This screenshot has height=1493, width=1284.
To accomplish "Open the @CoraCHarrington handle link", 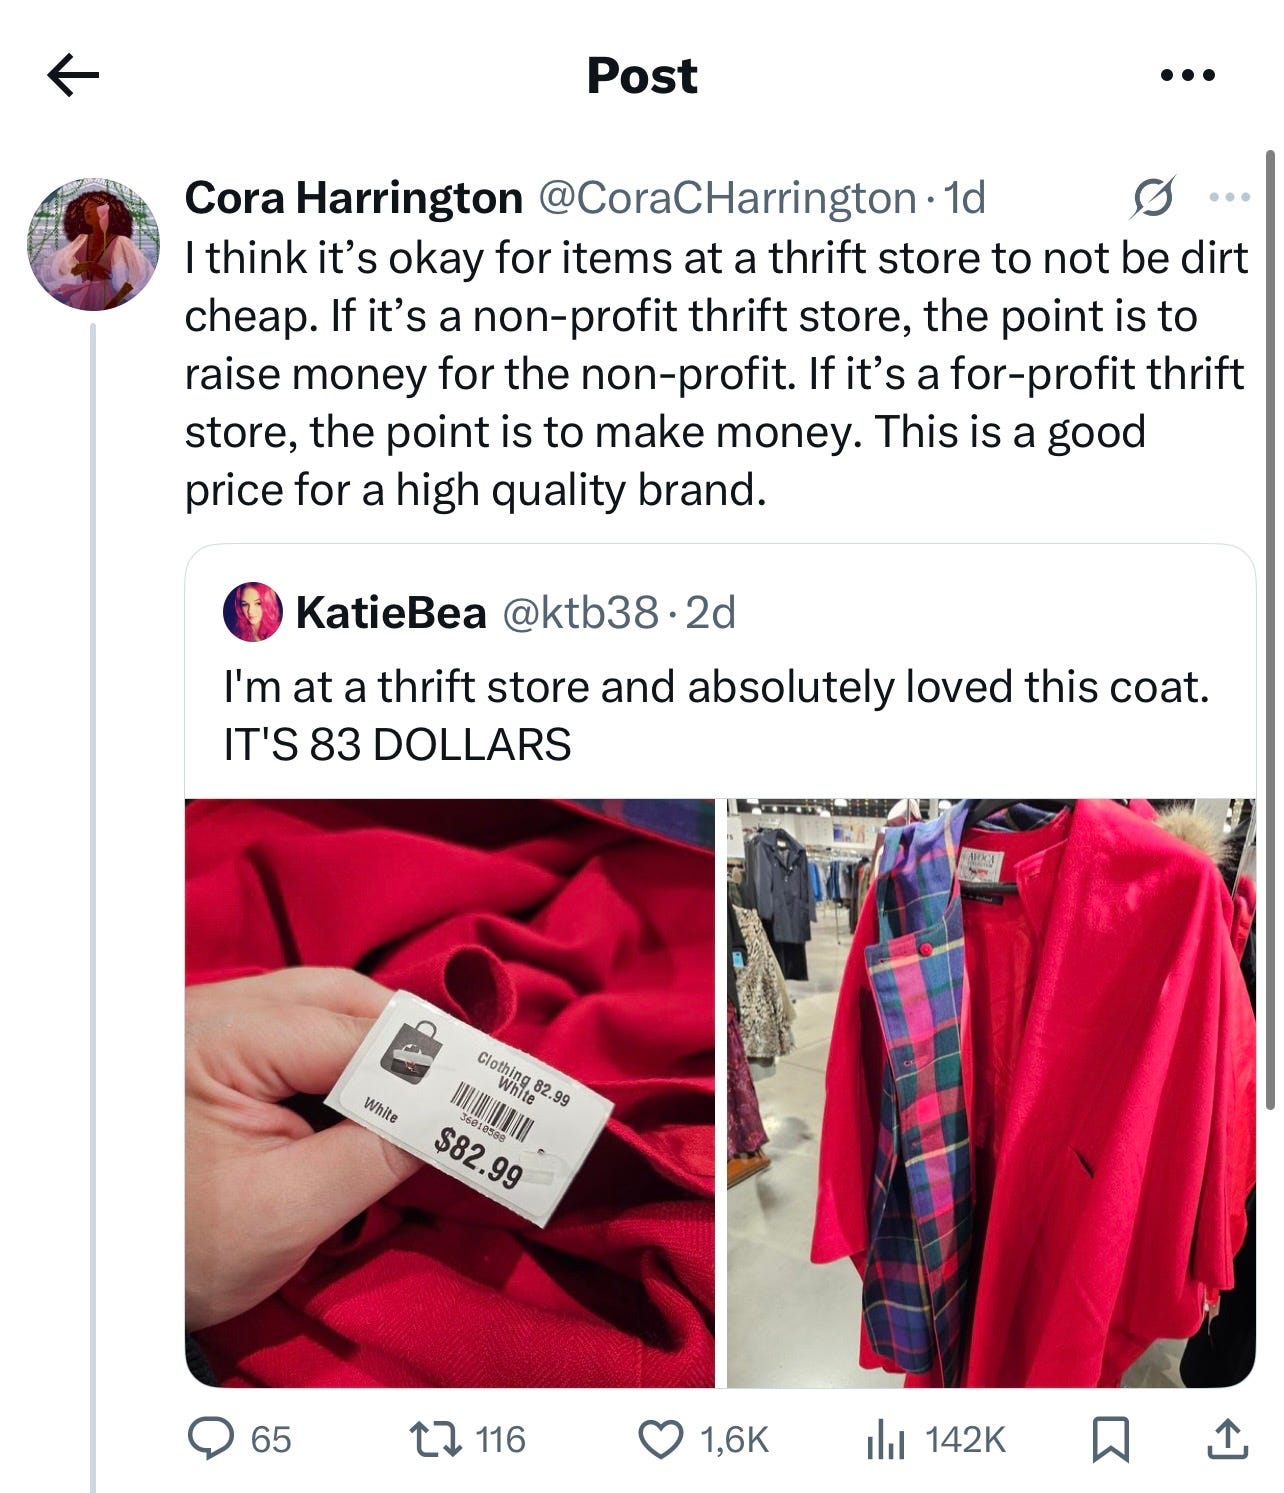I will pos(727,198).
